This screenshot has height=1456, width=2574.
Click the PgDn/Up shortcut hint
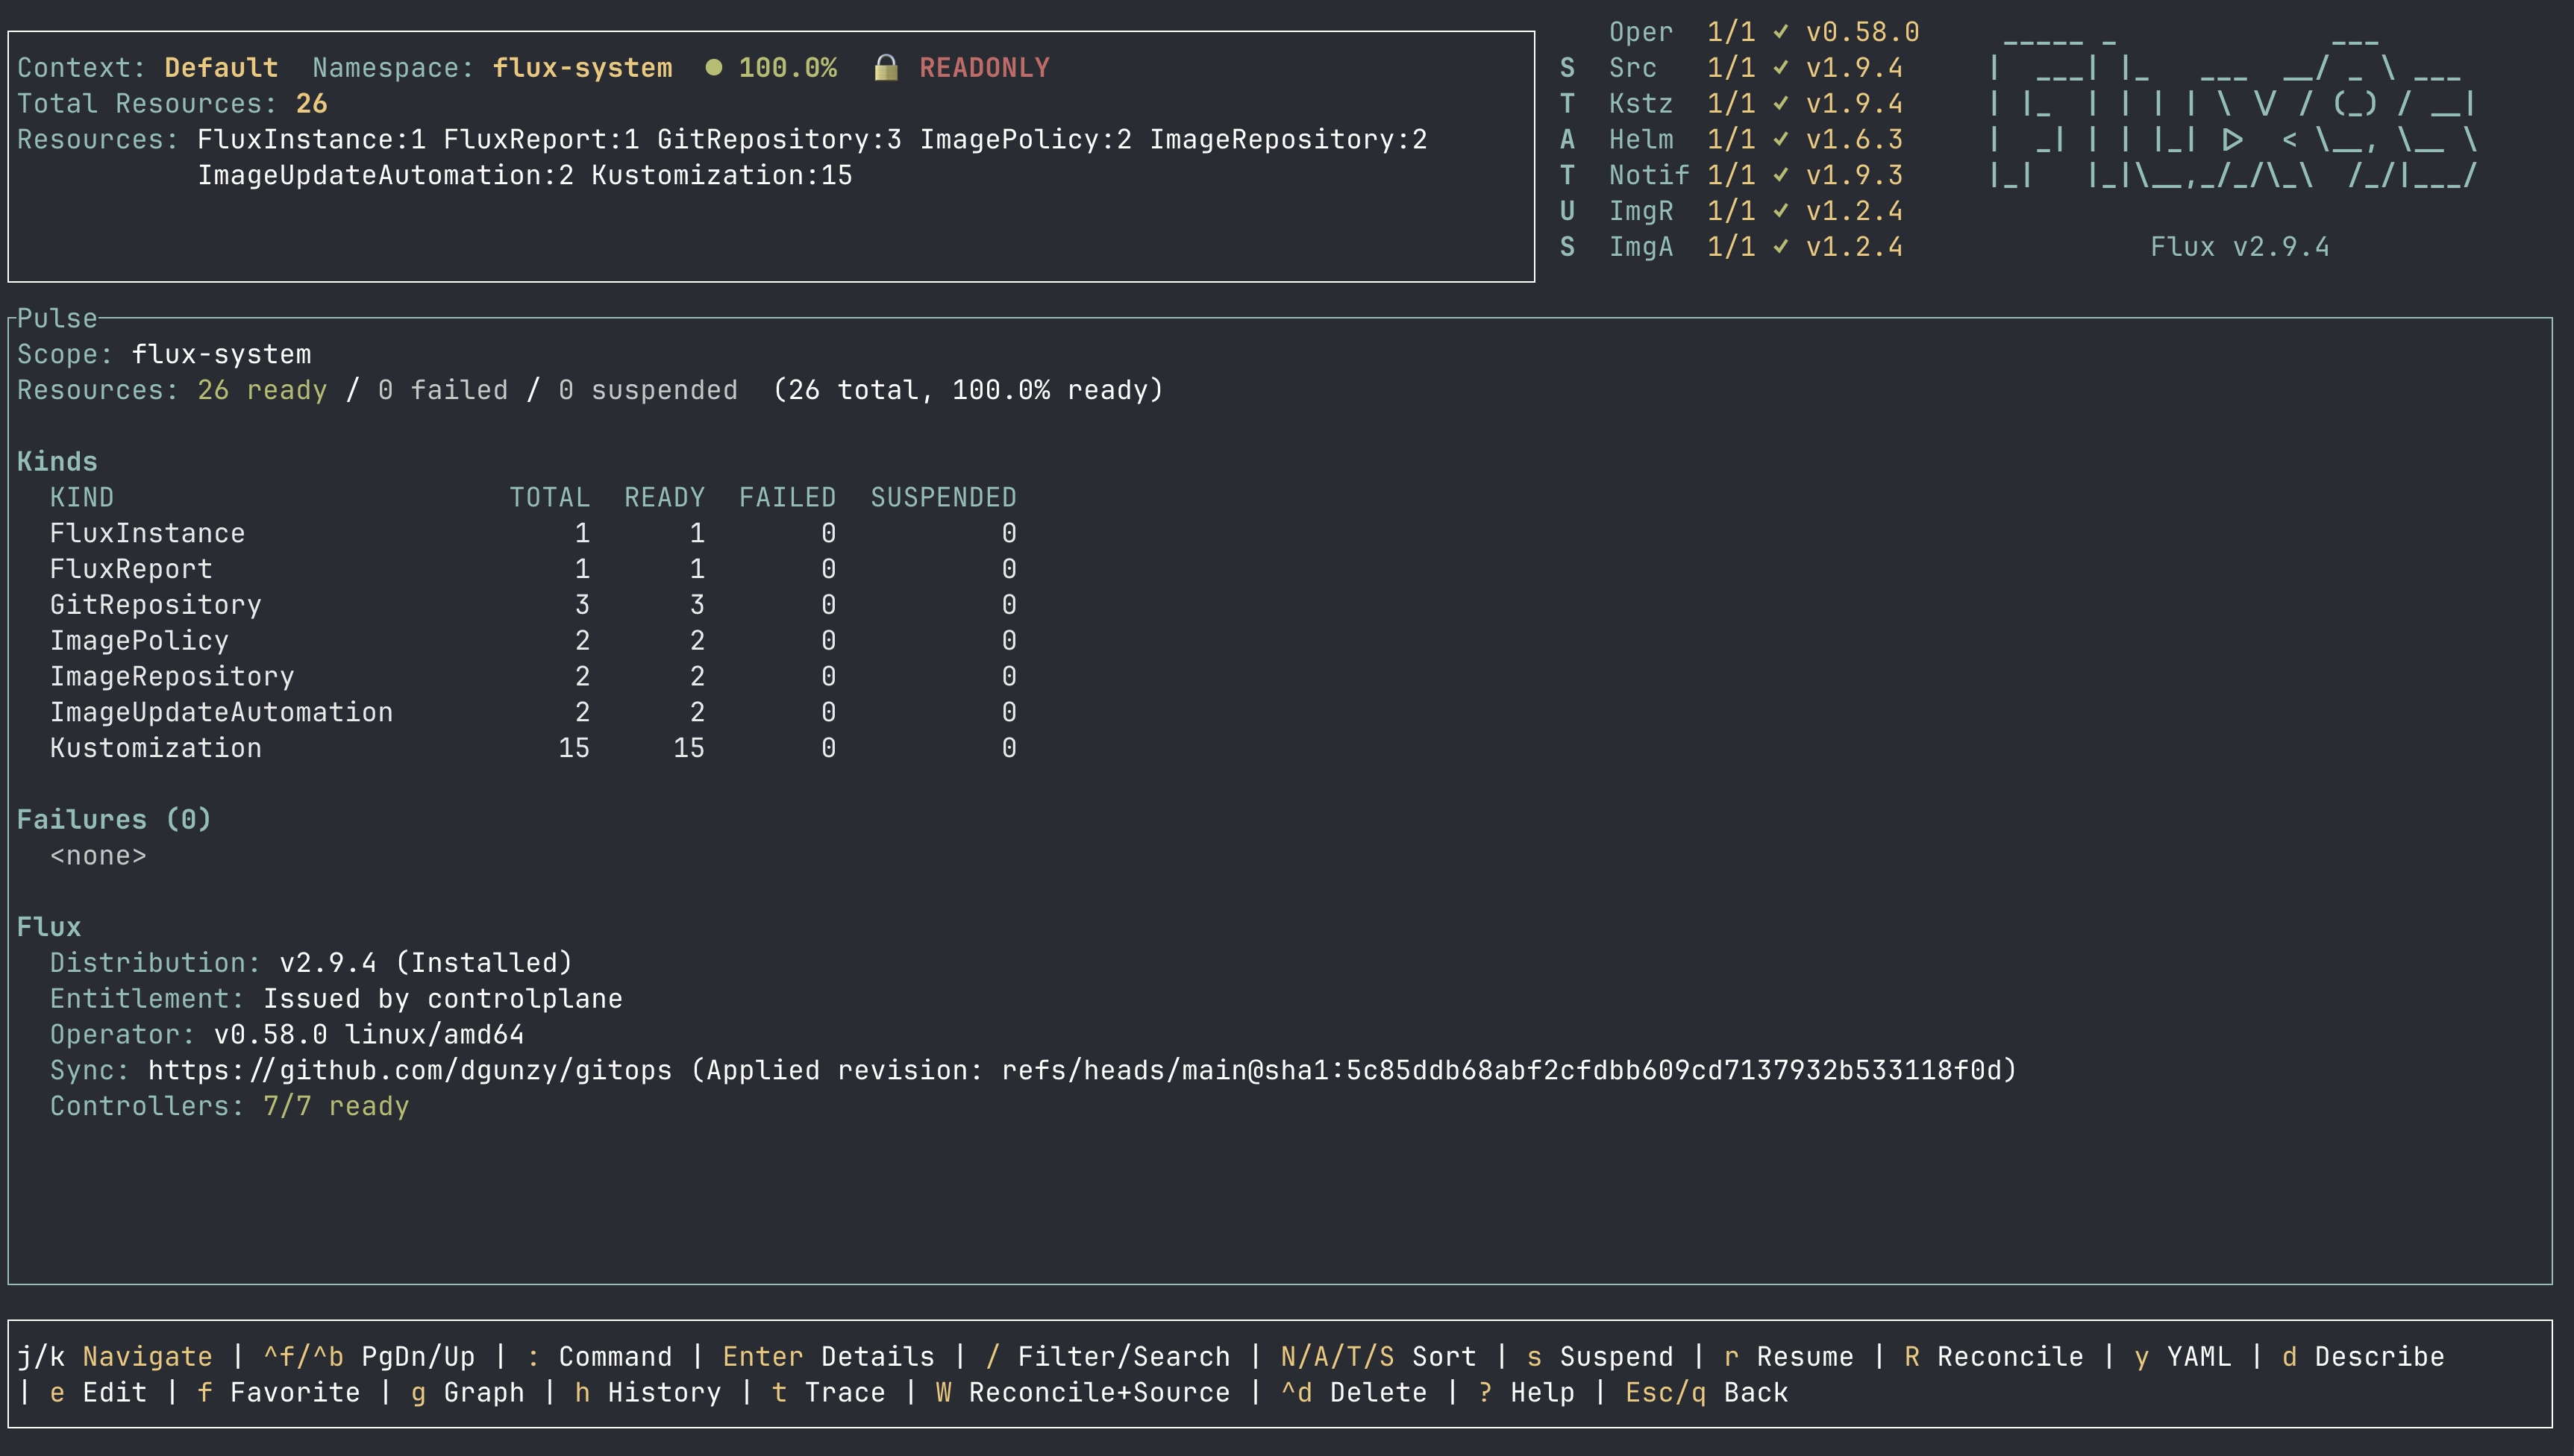(x=369, y=1357)
